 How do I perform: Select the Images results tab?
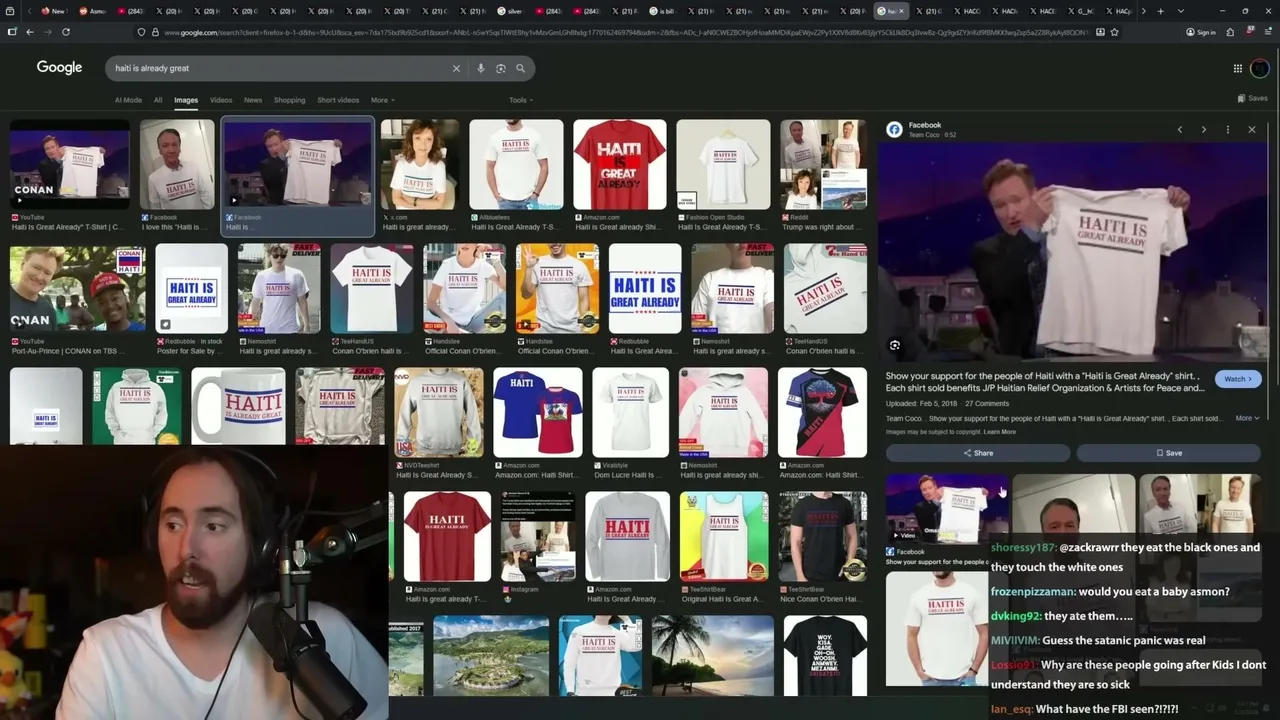coord(186,100)
